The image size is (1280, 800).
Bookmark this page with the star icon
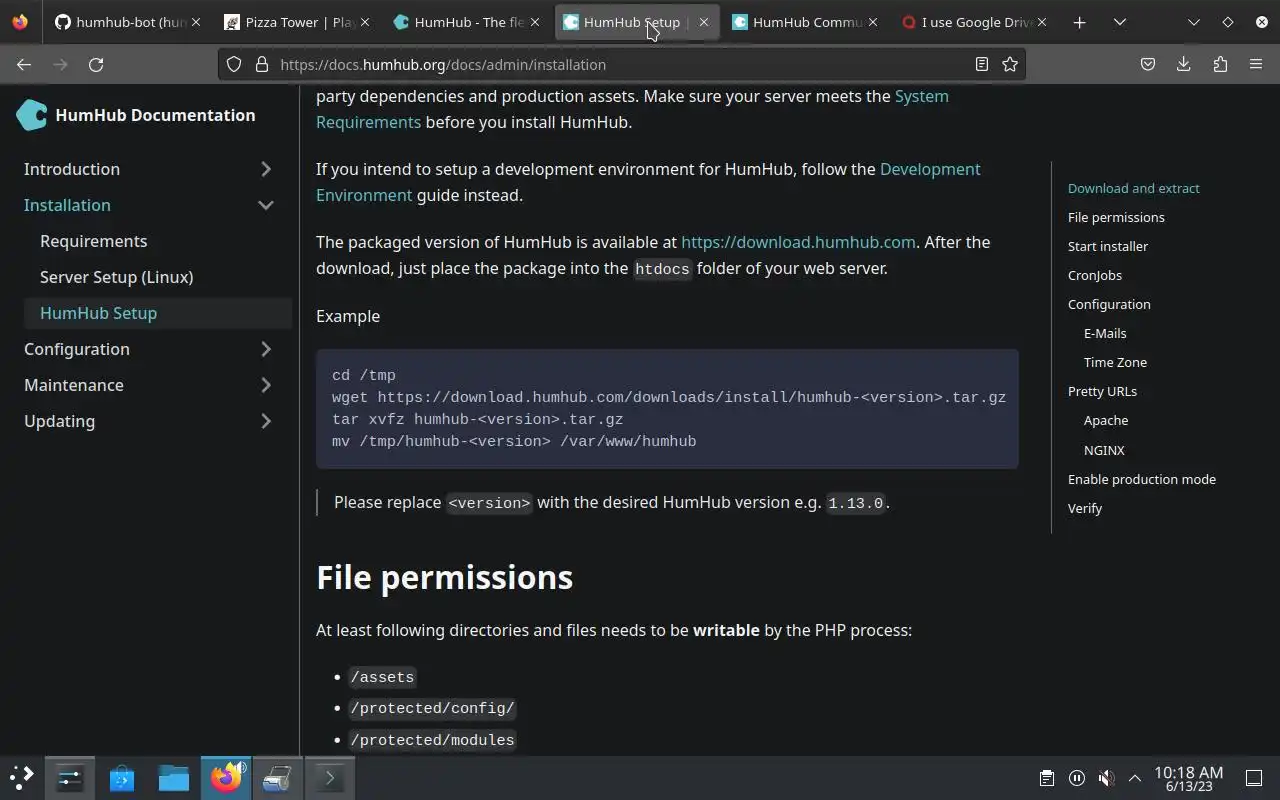click(1010, 64)
